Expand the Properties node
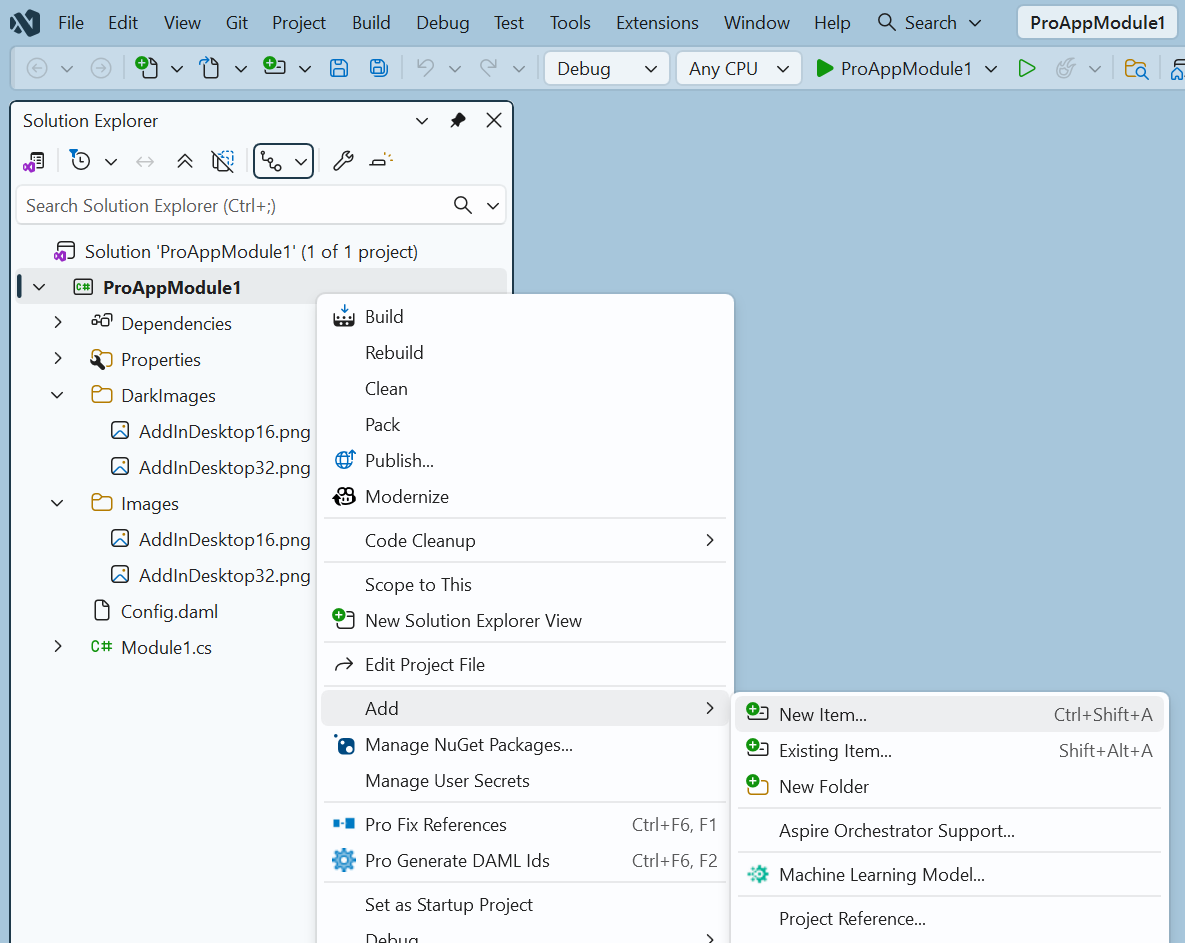Viewport: 1185px width, 943px height. (58, 359)
